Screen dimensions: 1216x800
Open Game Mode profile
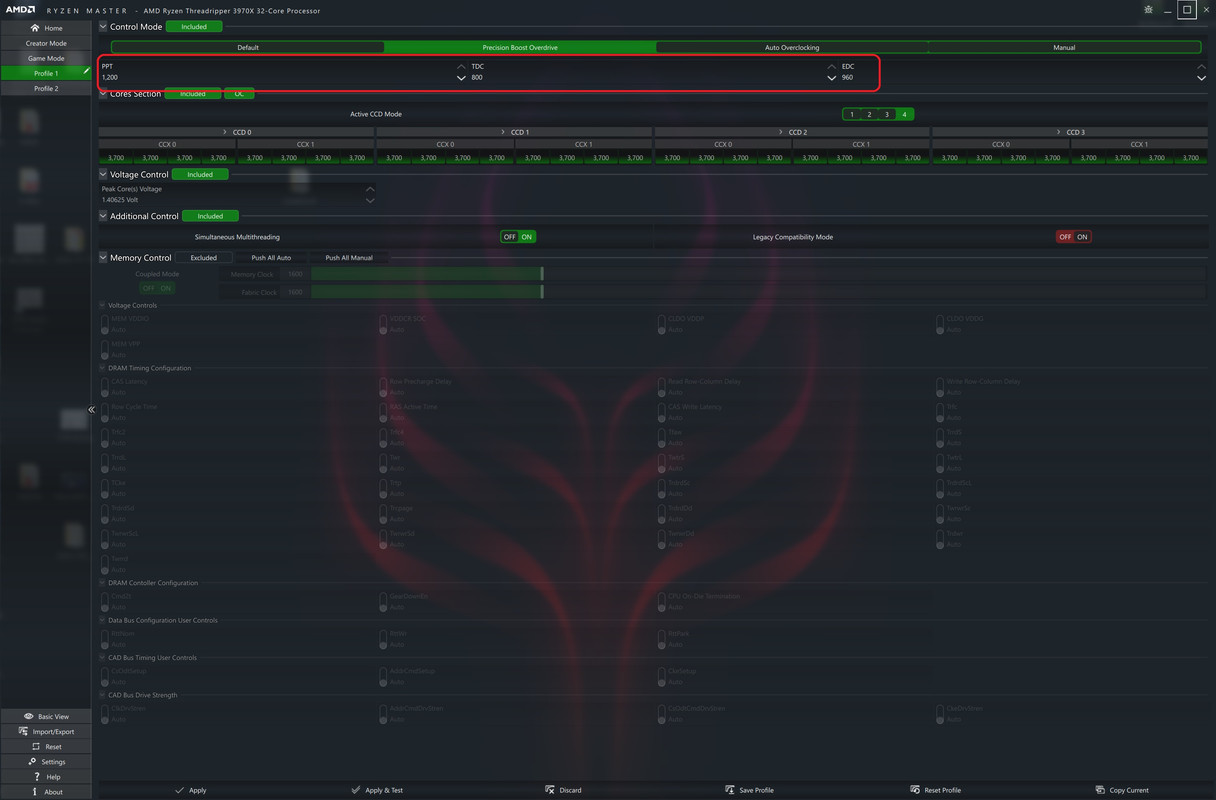(x=46, y=58)
